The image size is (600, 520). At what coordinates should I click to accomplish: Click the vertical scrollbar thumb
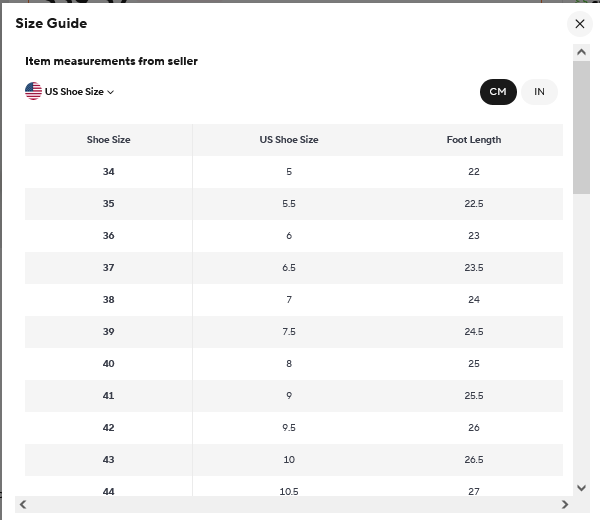pyautogui.click(x=581, y=127)
